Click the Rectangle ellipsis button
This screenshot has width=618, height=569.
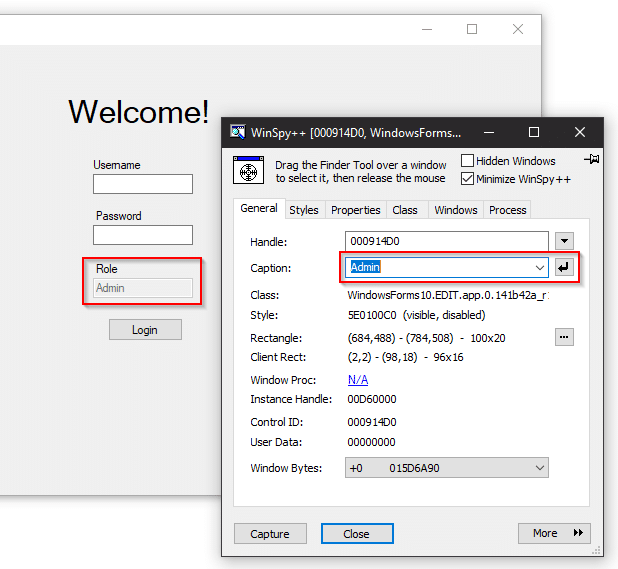pos(564,337)
